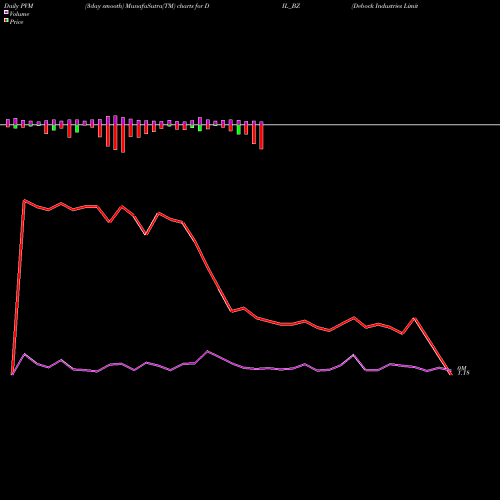Viewport: 500px width, 500px height.
Task: Click the magenta Volume legend swatch
Action: [x=6, y=12]
